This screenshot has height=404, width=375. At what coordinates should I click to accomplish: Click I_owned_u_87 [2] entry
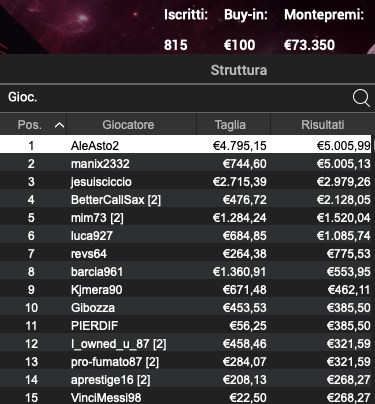coord(118,344)
